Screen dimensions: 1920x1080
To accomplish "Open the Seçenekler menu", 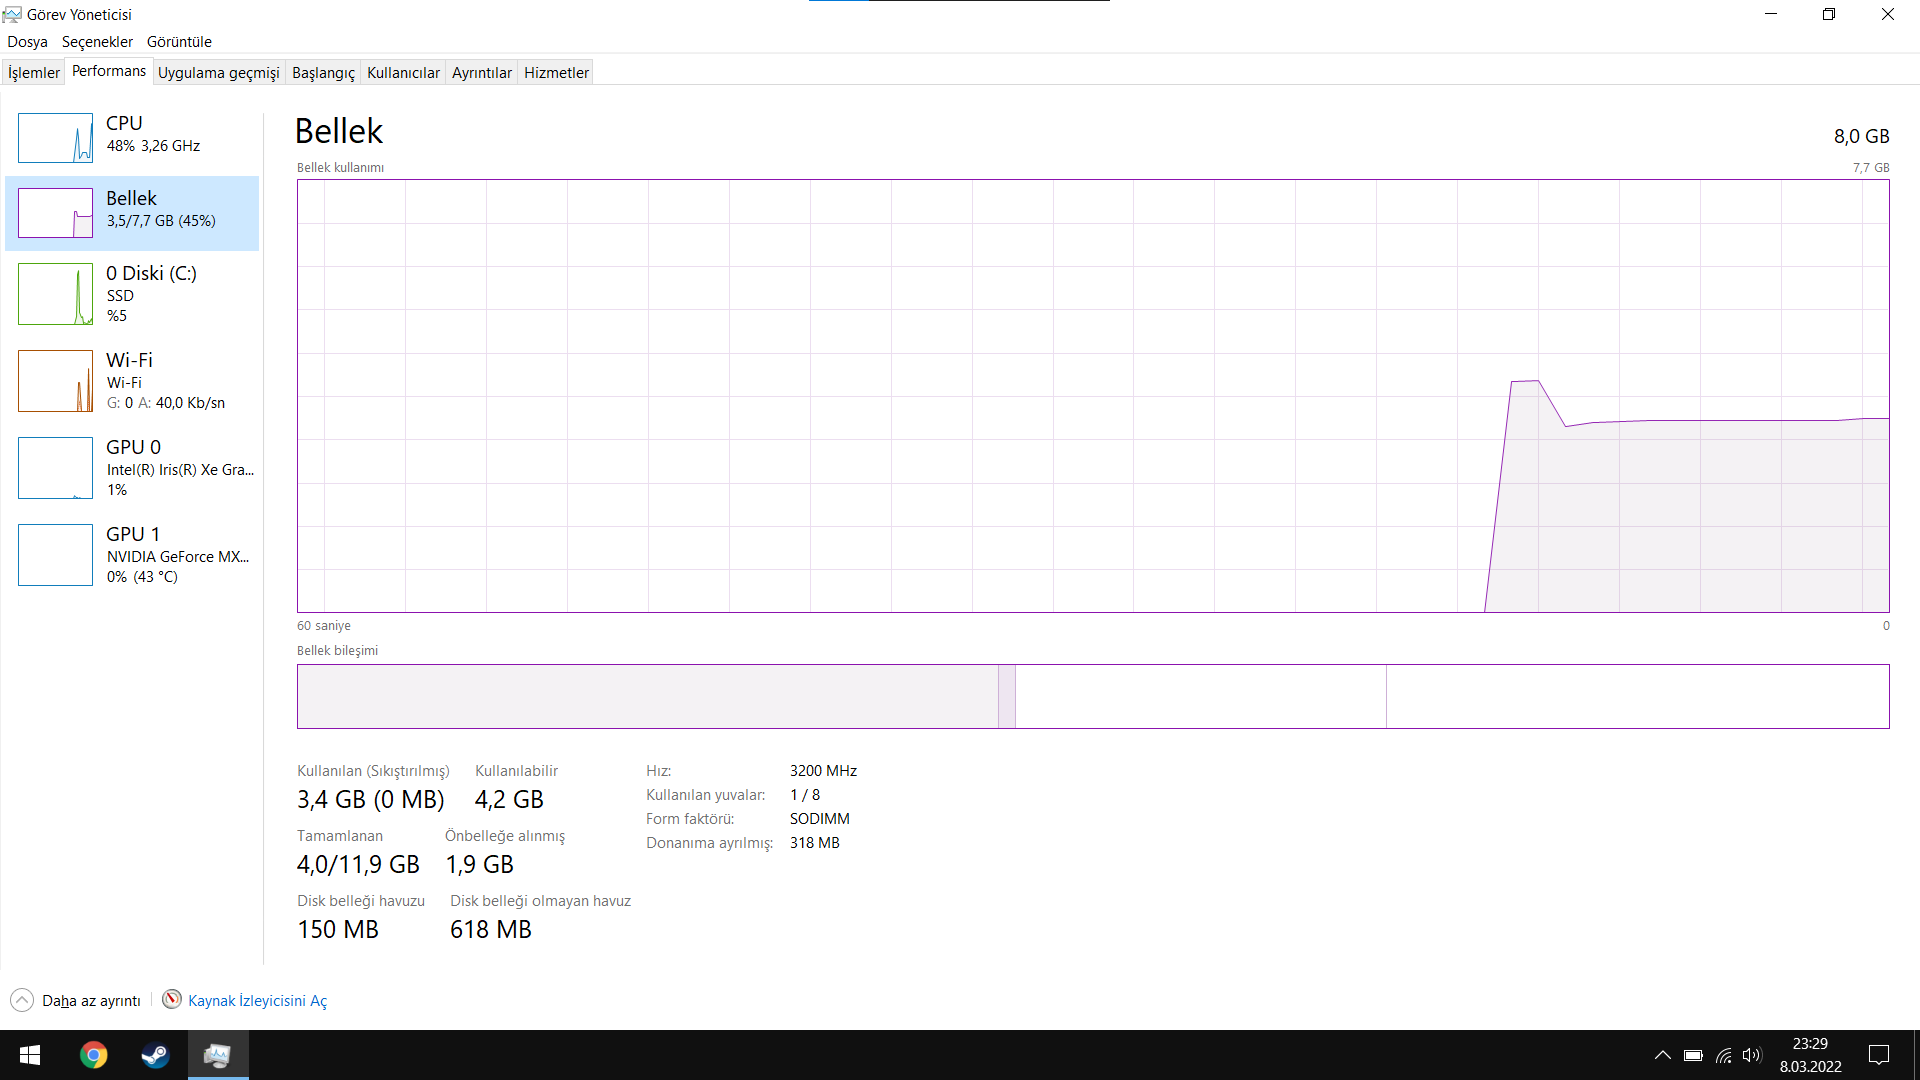I will coord(97,42).
